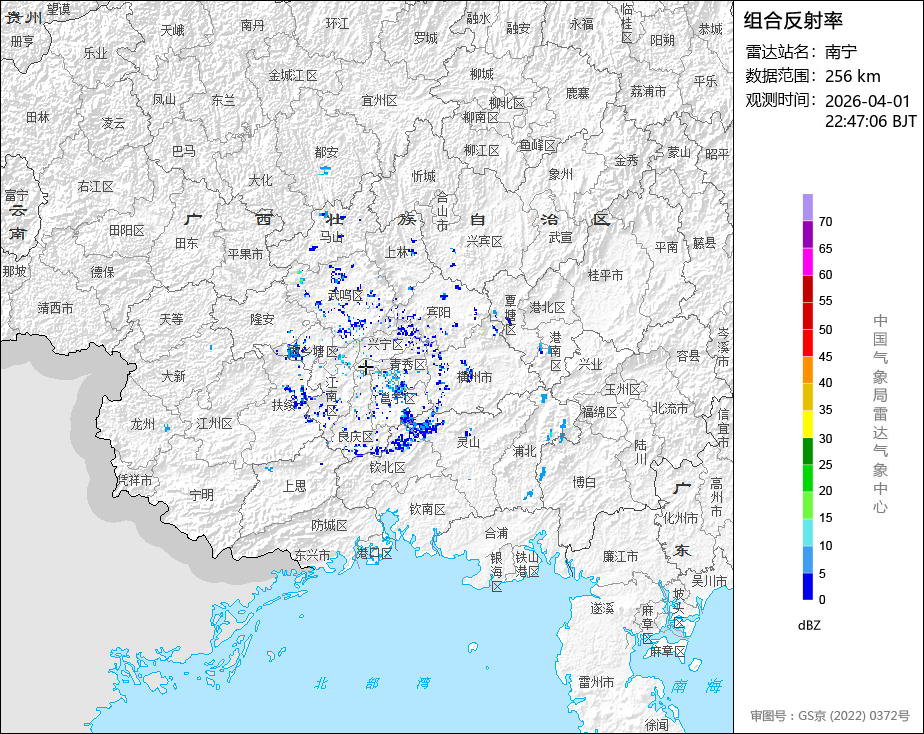
Task: Click the '兴宾区' map label
Action: point(484,241)
